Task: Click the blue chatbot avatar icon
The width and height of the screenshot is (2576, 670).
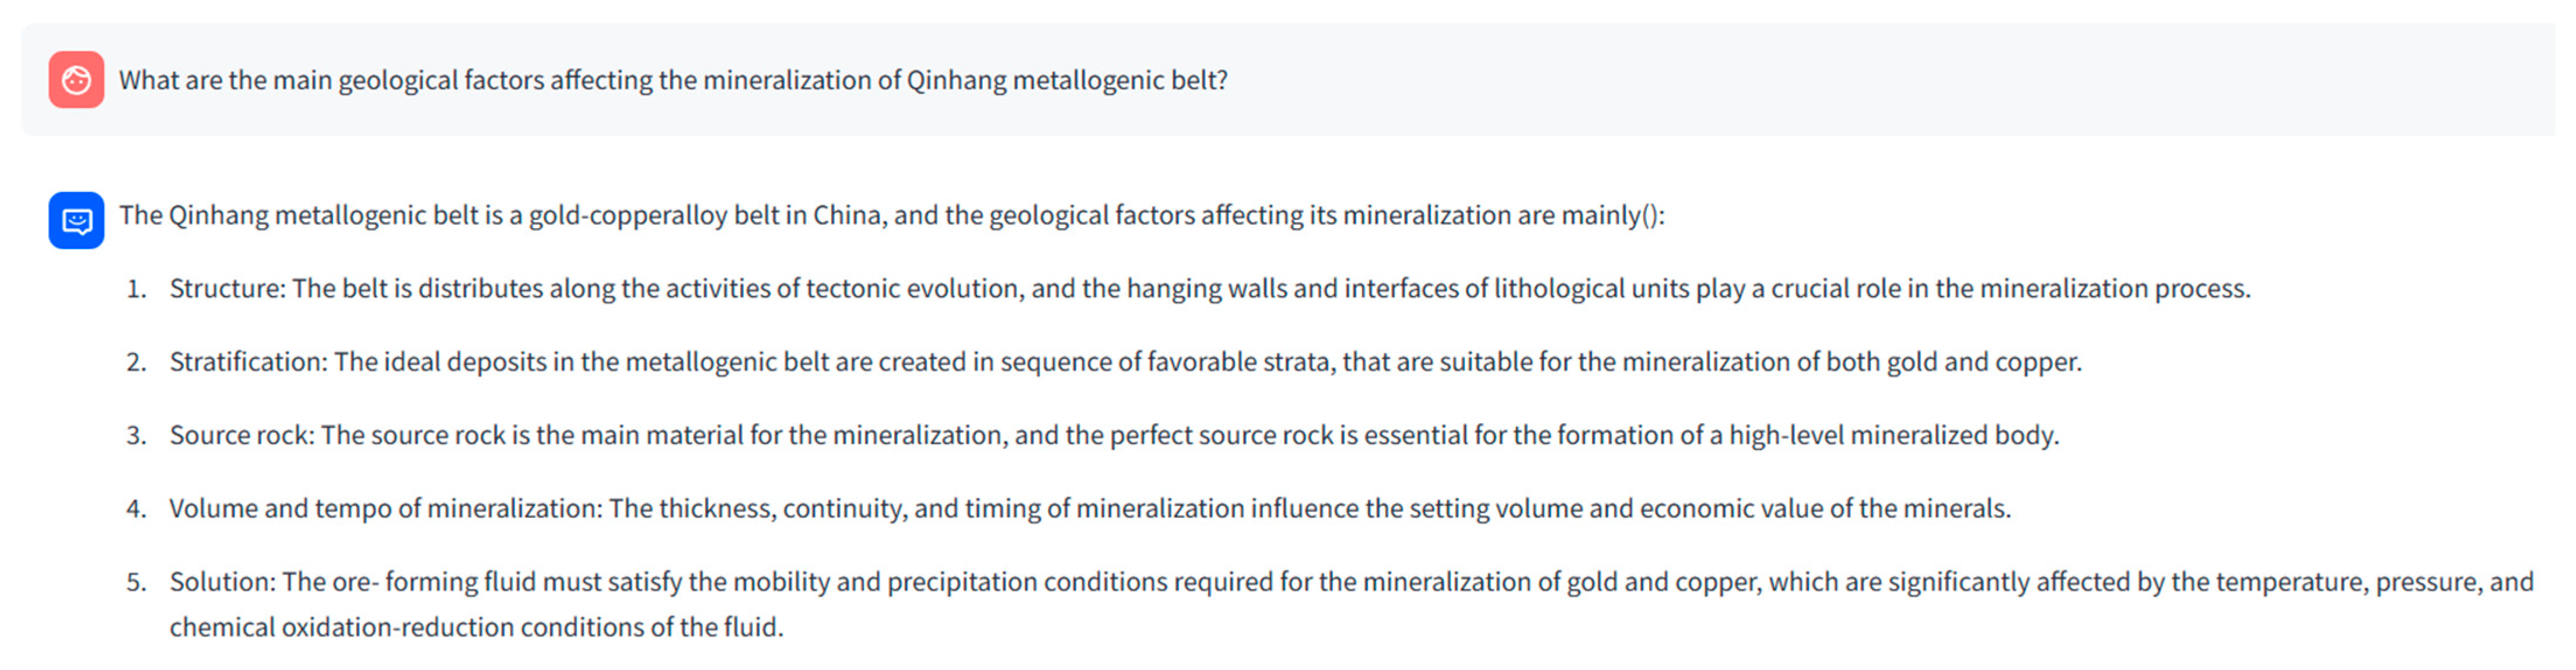Action: (76, 220)
